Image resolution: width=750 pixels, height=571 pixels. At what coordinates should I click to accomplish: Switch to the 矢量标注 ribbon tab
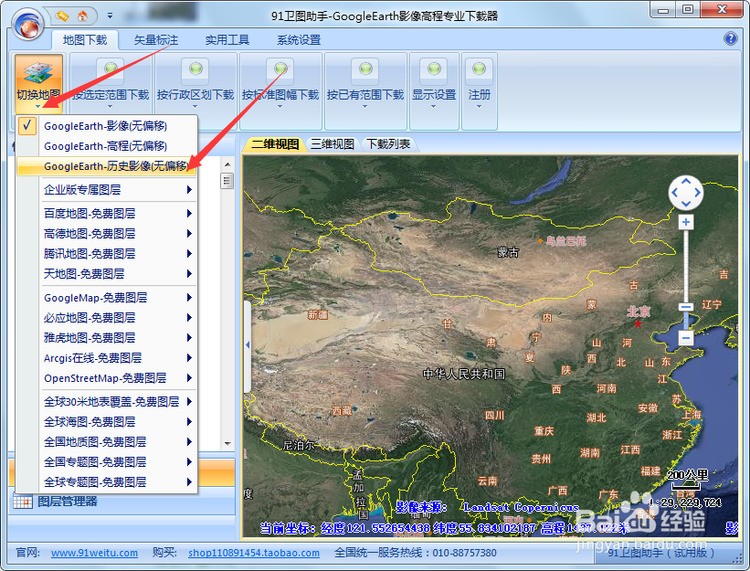pos(156,40)
